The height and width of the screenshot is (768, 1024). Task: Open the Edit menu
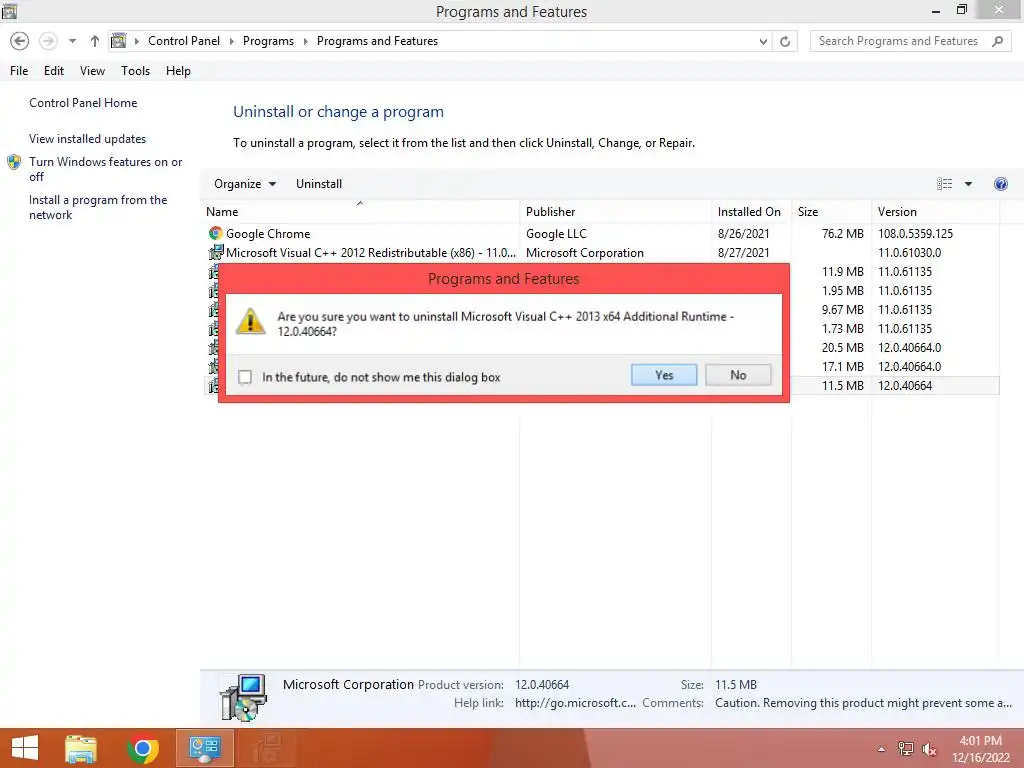(x=54, y=71)
